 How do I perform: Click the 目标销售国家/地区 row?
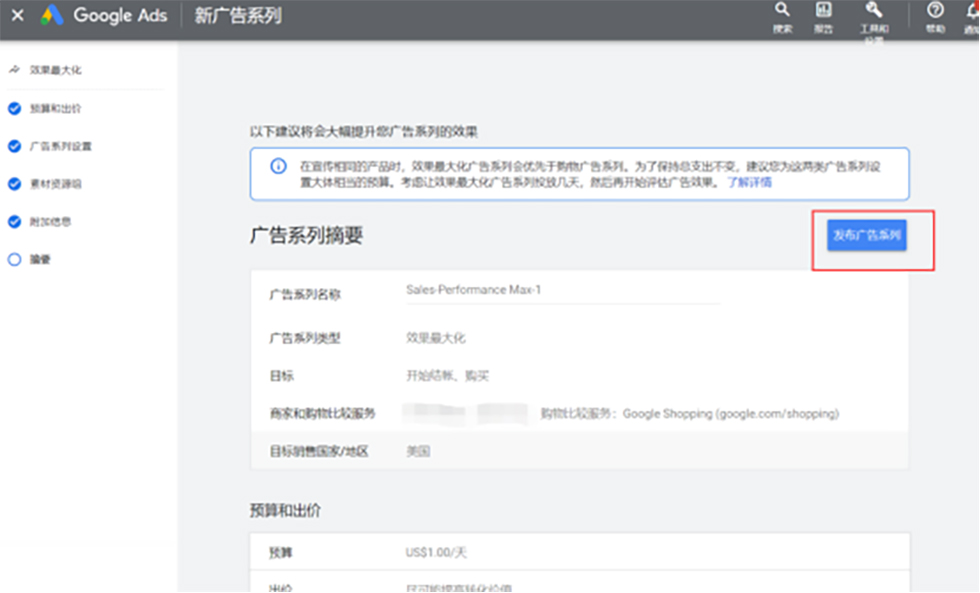pyautogui.click(x=580, y=451)
